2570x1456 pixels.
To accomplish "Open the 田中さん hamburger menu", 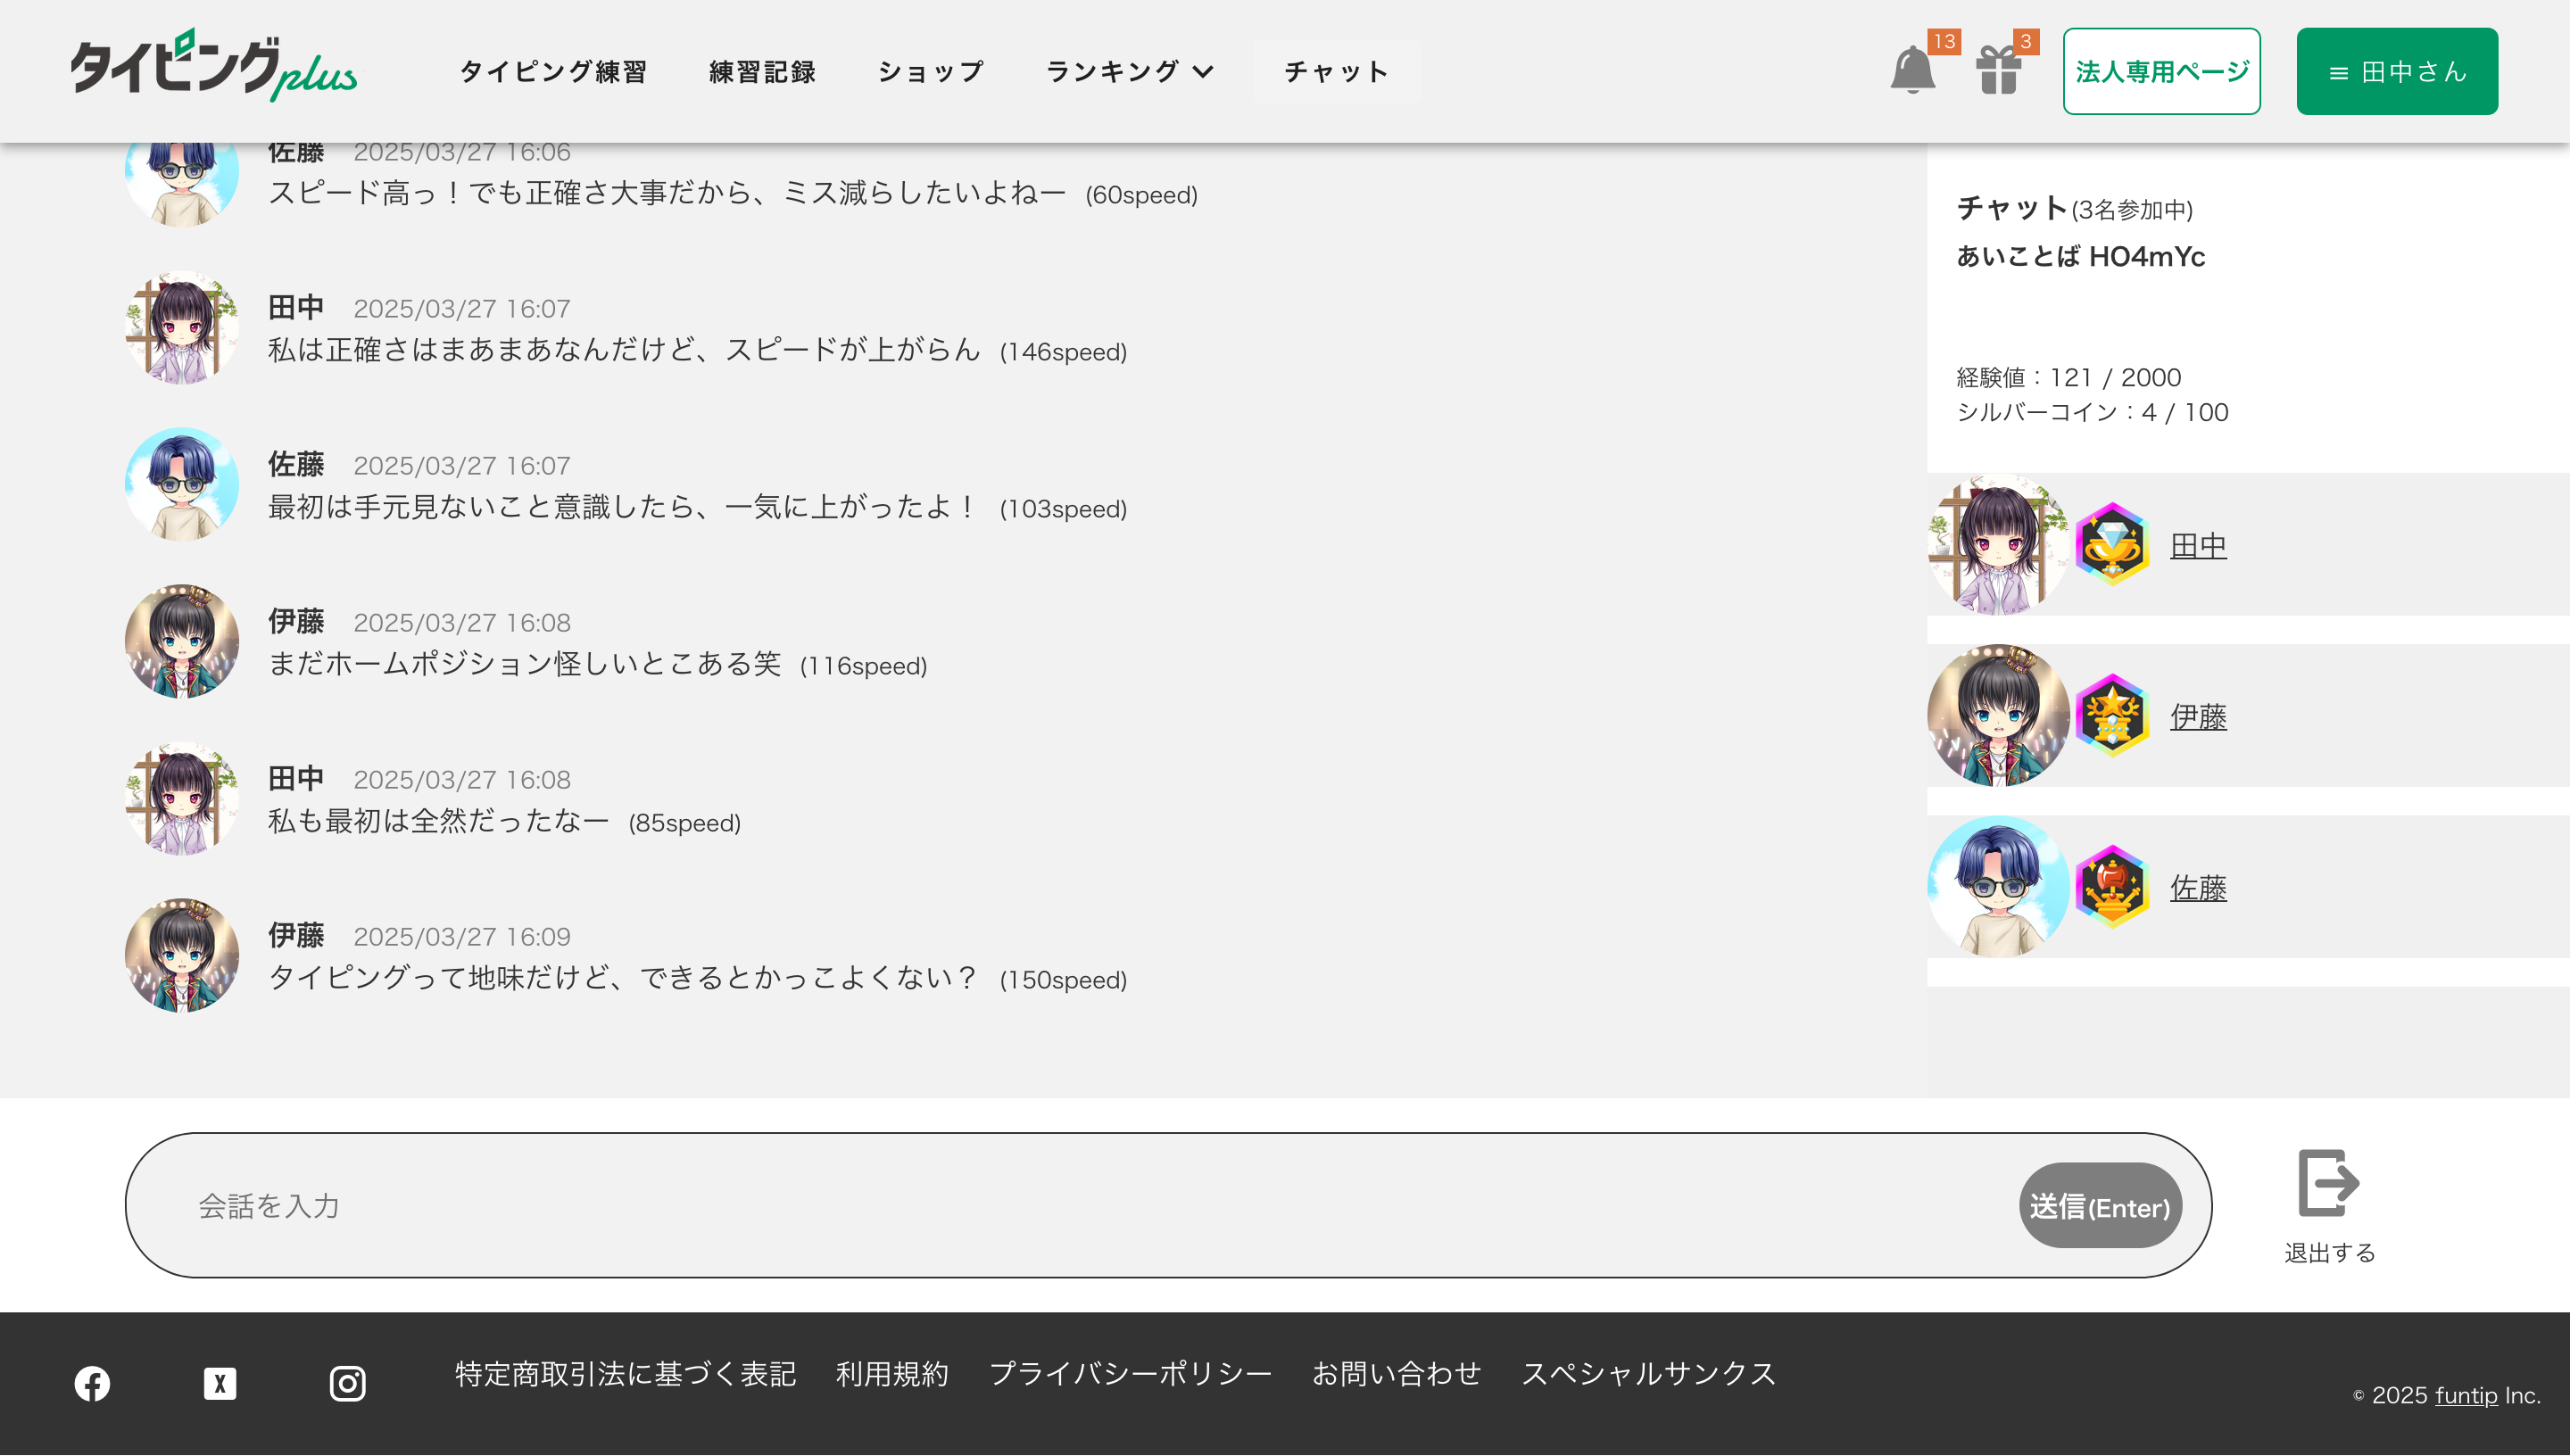I will click(2397, 72).
